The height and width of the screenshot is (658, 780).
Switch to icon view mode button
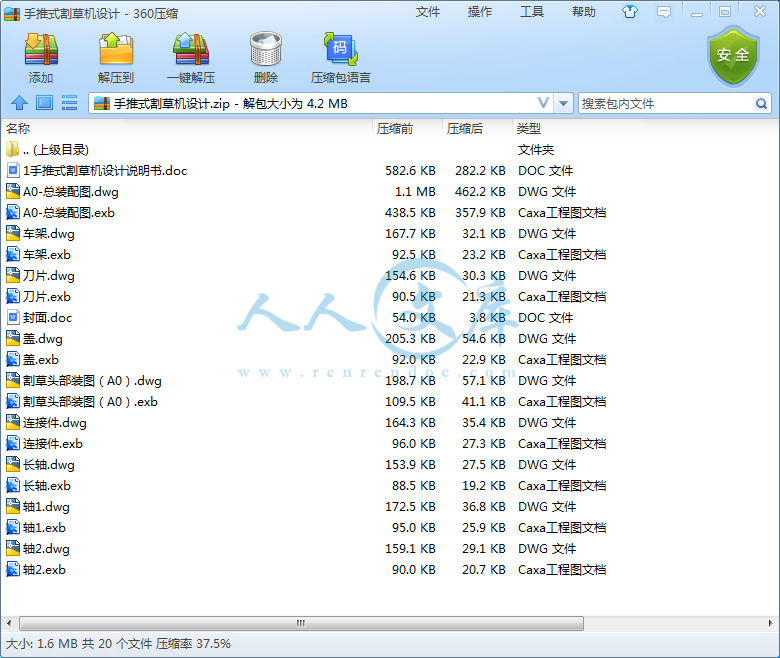coord(44,103)
